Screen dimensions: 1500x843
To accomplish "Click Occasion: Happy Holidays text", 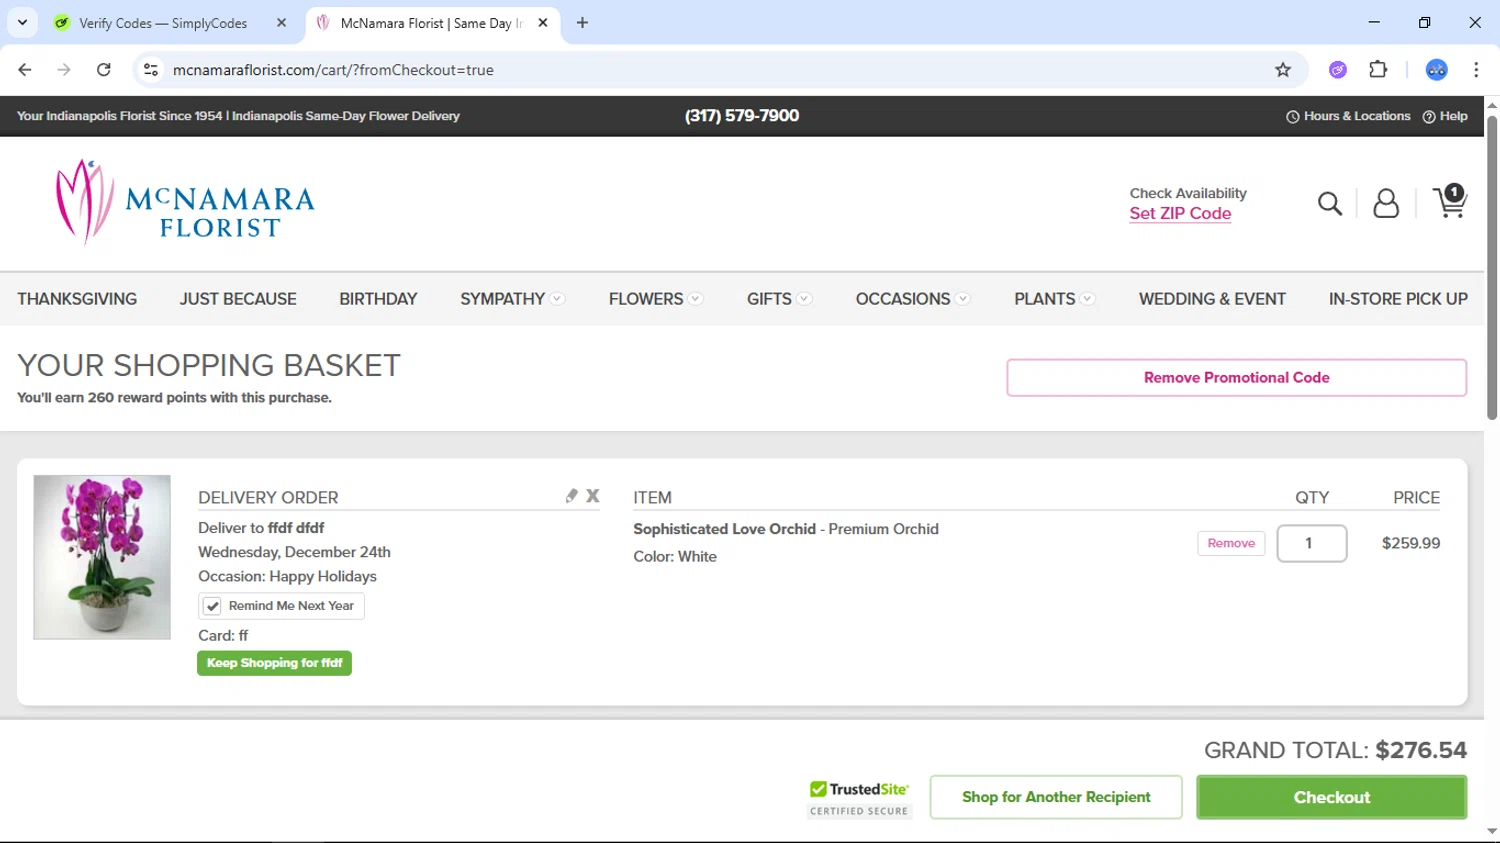I will pyautogui.click(x=287, y=576).
